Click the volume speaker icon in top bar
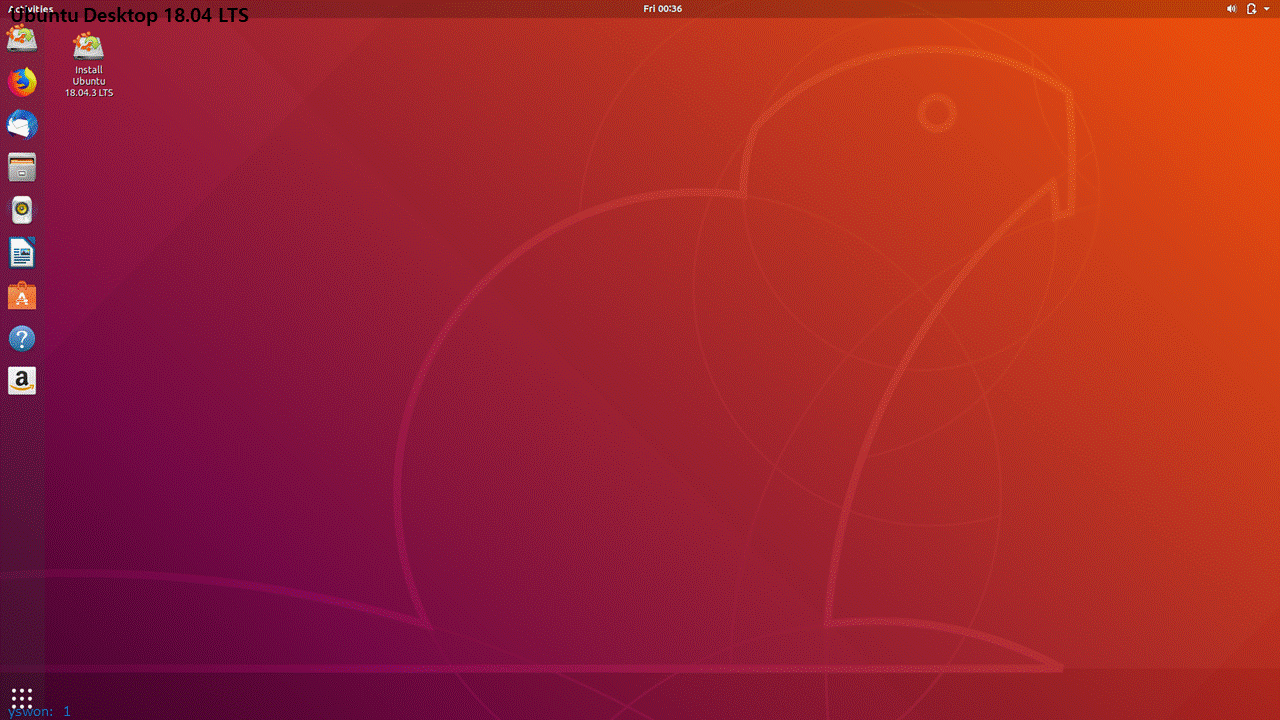The width and height of the screenshot is (1280, 720). pyautogui.click(x=1231, y=8)
